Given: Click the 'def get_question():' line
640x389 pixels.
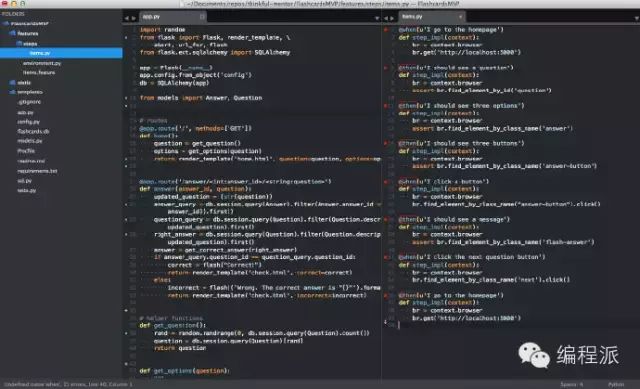Looking at the screenshot, I should click(x=173, y=325).
